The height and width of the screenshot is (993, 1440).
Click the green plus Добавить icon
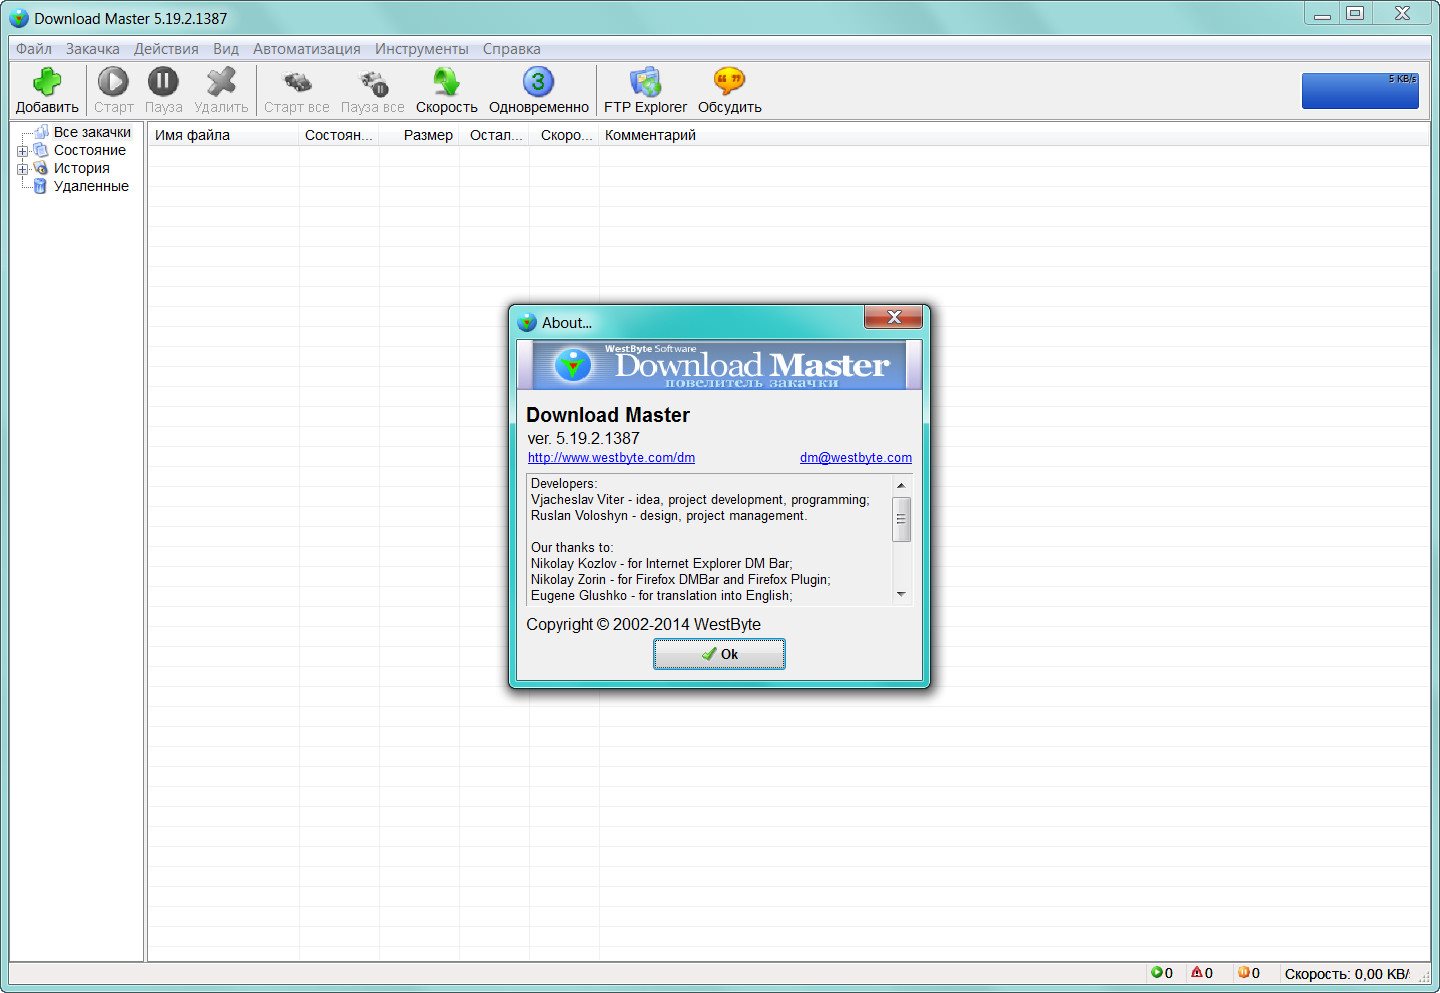47,82
